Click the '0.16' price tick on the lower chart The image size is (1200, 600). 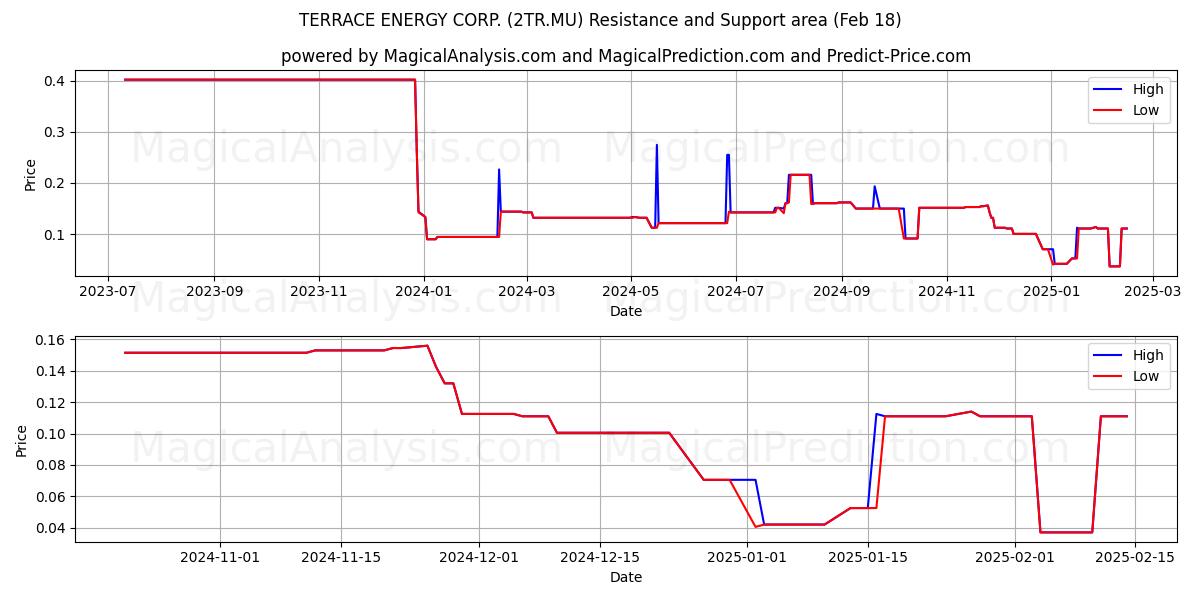coord(52,340)
